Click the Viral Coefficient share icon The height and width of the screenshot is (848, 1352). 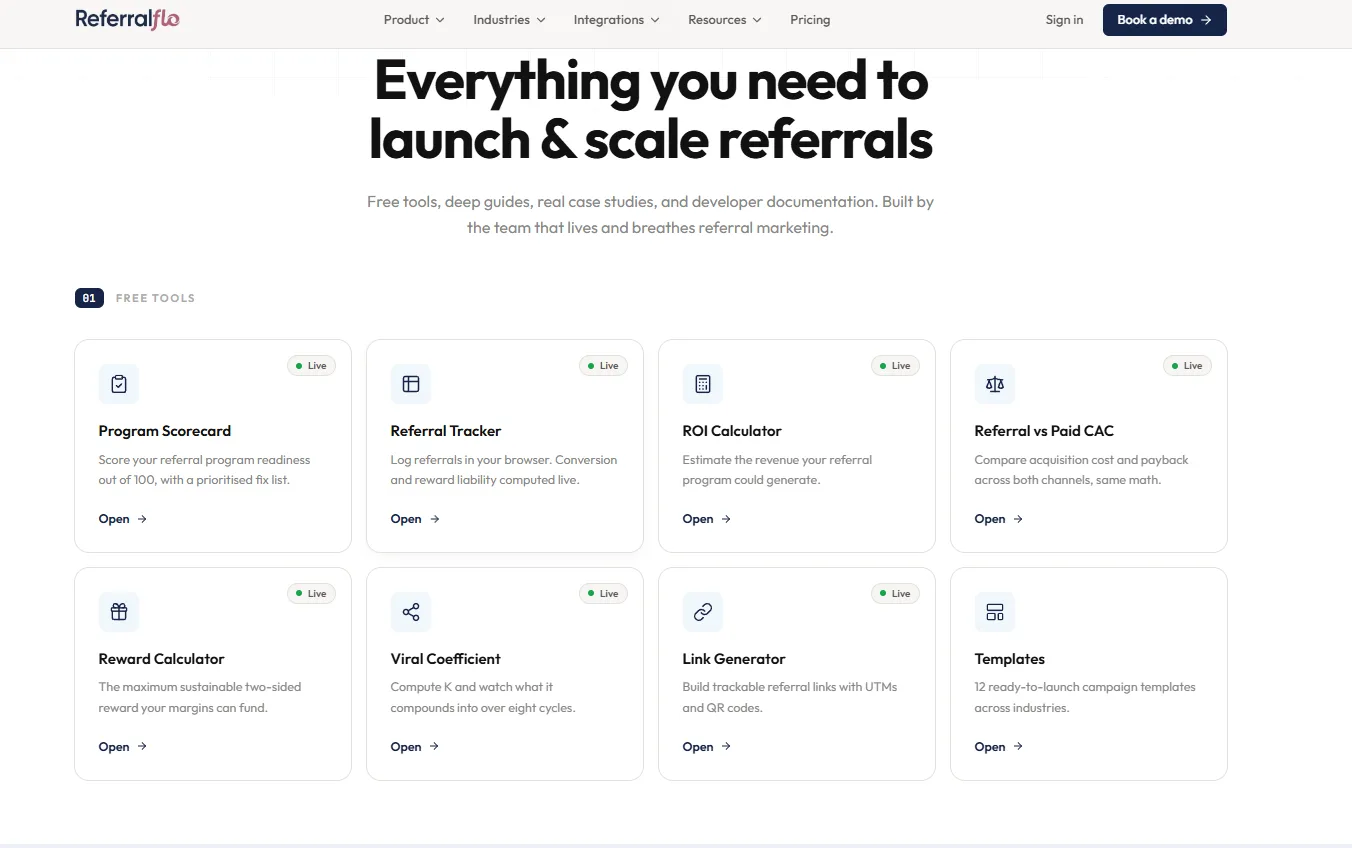point(411,612)
